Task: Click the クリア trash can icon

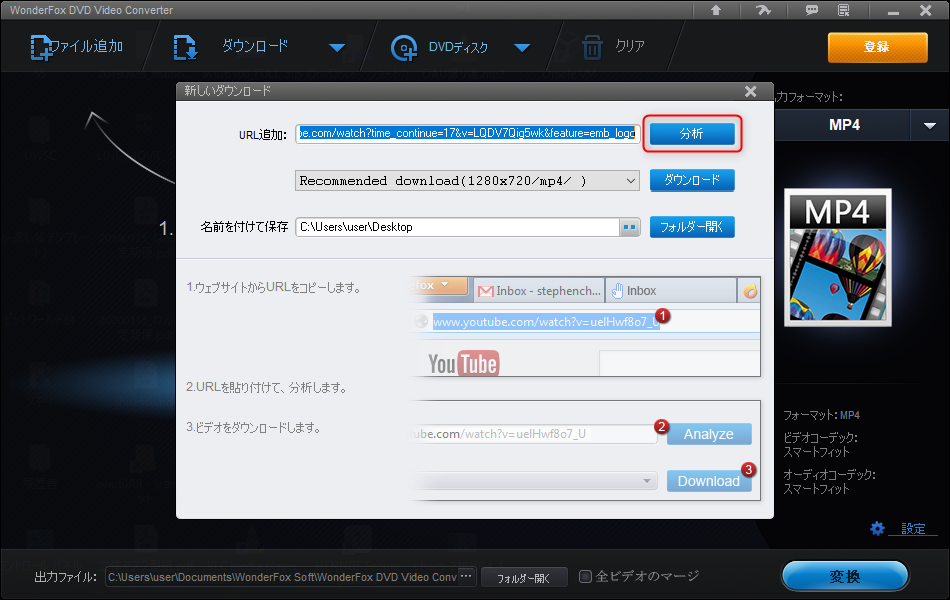Action: point(592,47)
